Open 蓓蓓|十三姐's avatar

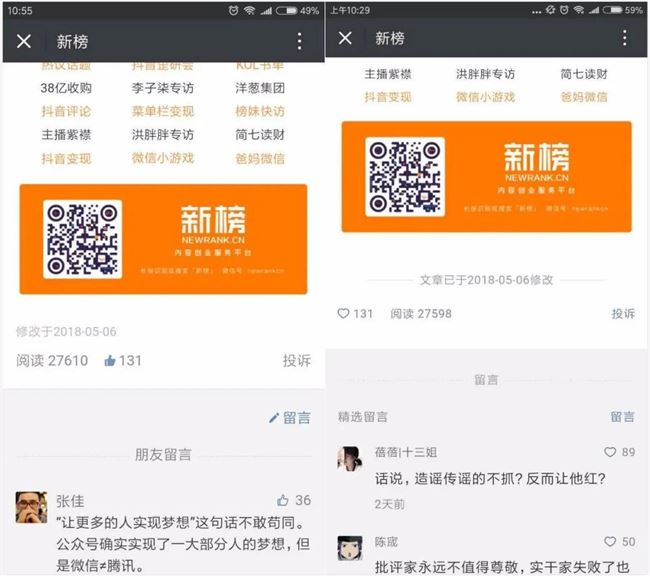click(x=350, y=459)
